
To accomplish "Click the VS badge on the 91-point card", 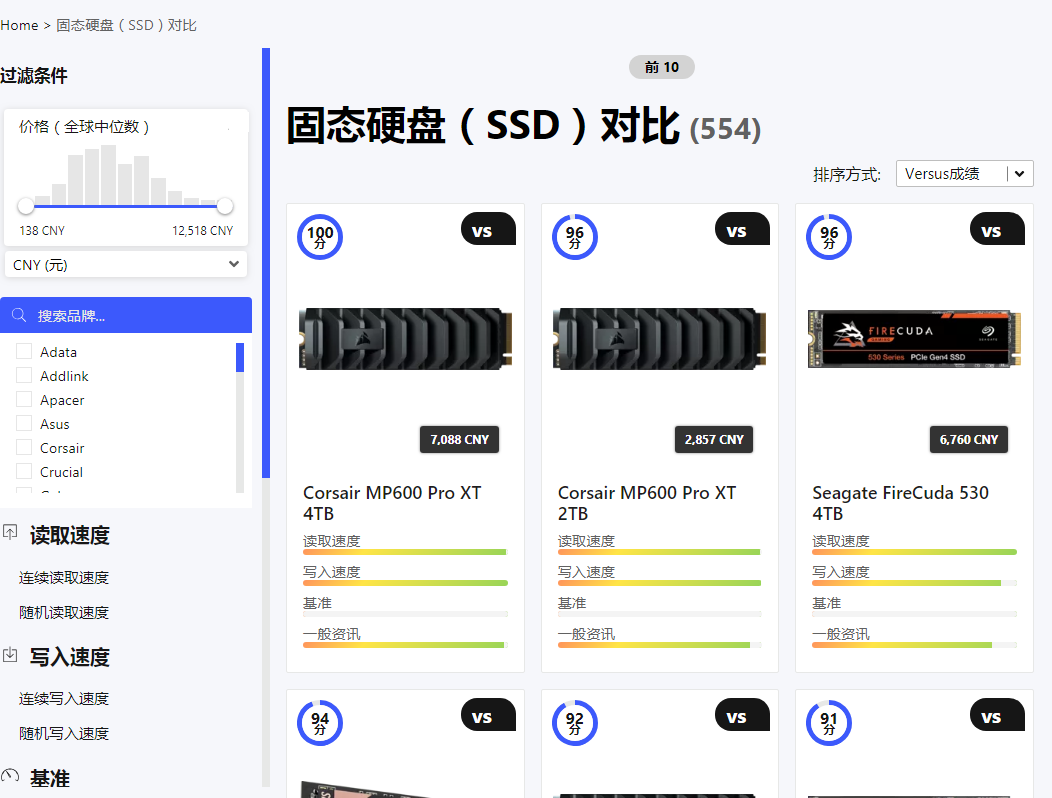I will tap(997, 715).
